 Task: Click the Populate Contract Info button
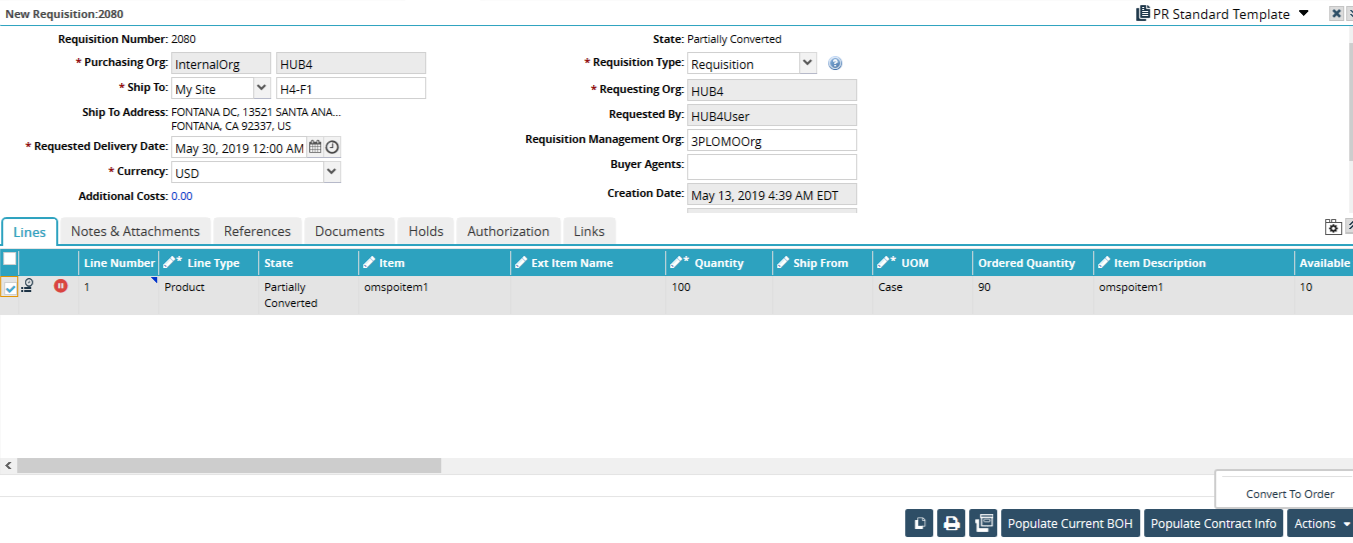click(x=1213, y=523)
